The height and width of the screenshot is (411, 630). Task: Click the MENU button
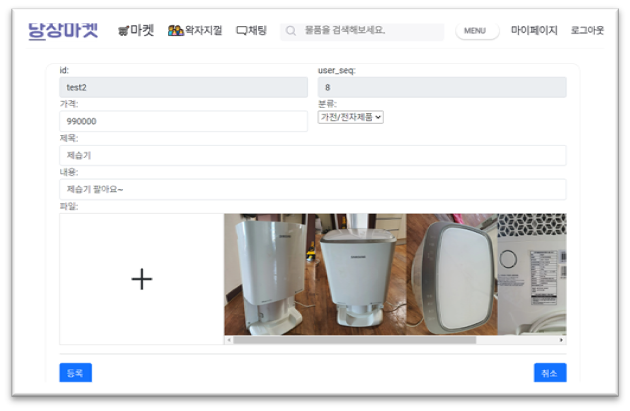tap(477, 31)
